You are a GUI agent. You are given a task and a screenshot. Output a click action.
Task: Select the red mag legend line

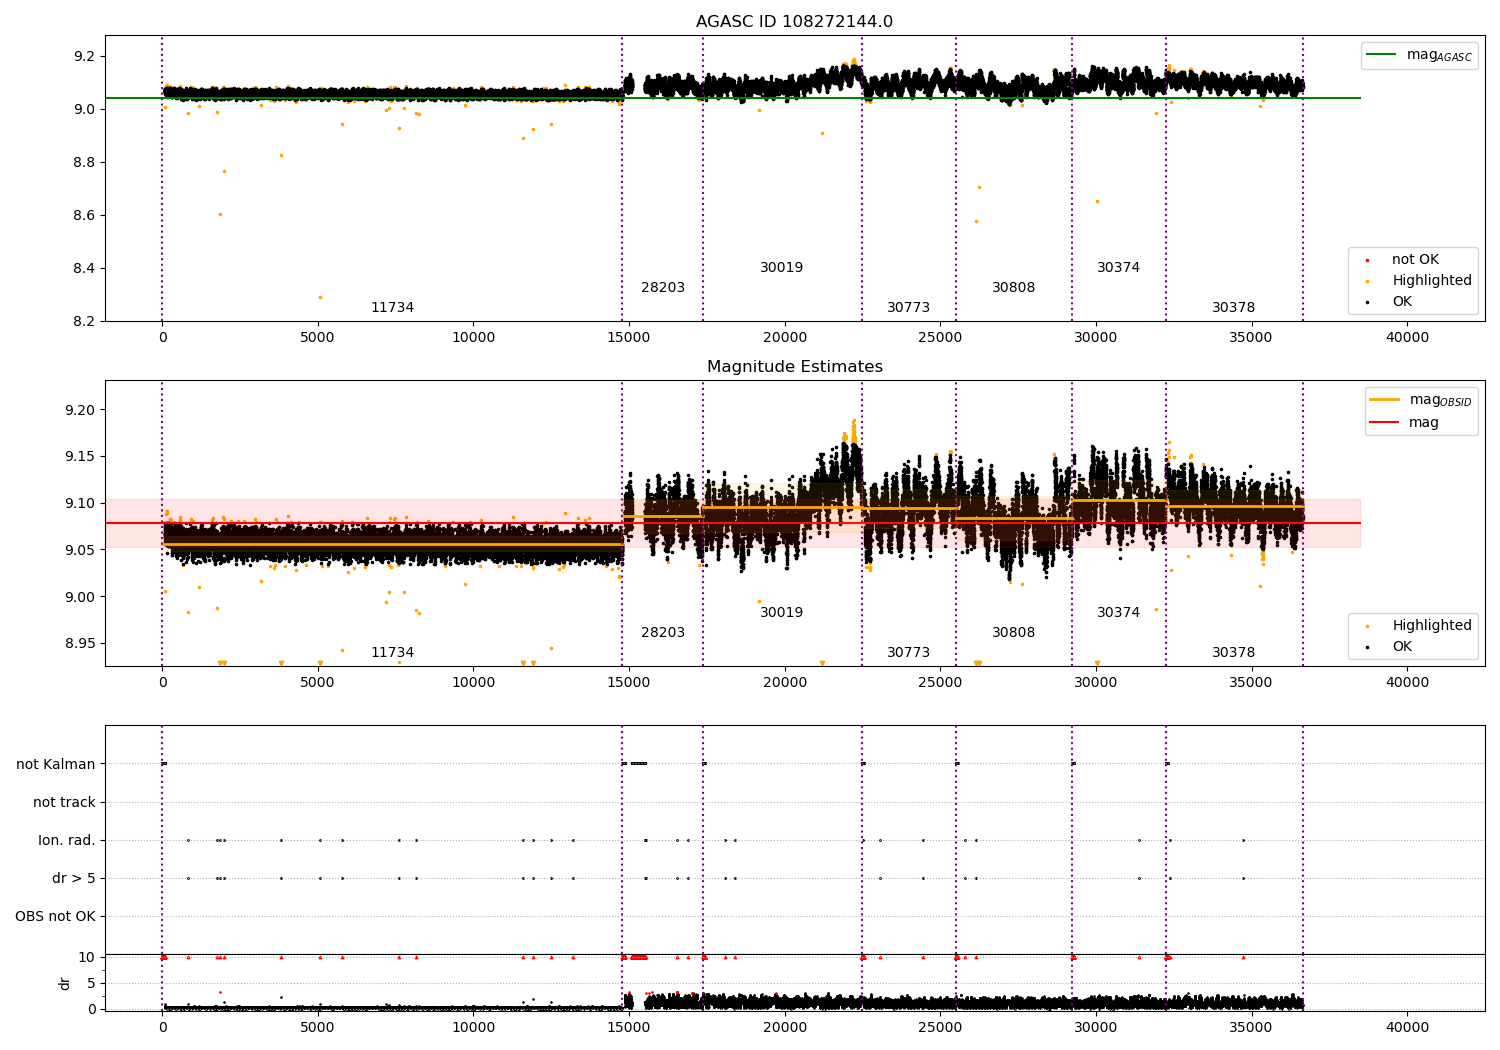click(1385, 422)
